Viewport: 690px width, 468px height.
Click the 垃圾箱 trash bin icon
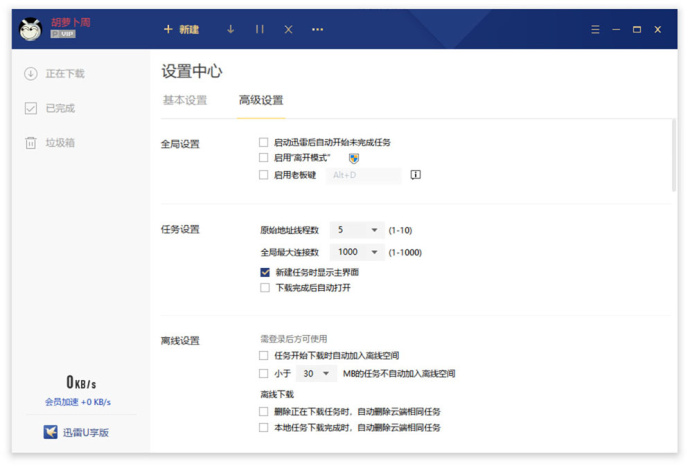(x=31, y=143)
